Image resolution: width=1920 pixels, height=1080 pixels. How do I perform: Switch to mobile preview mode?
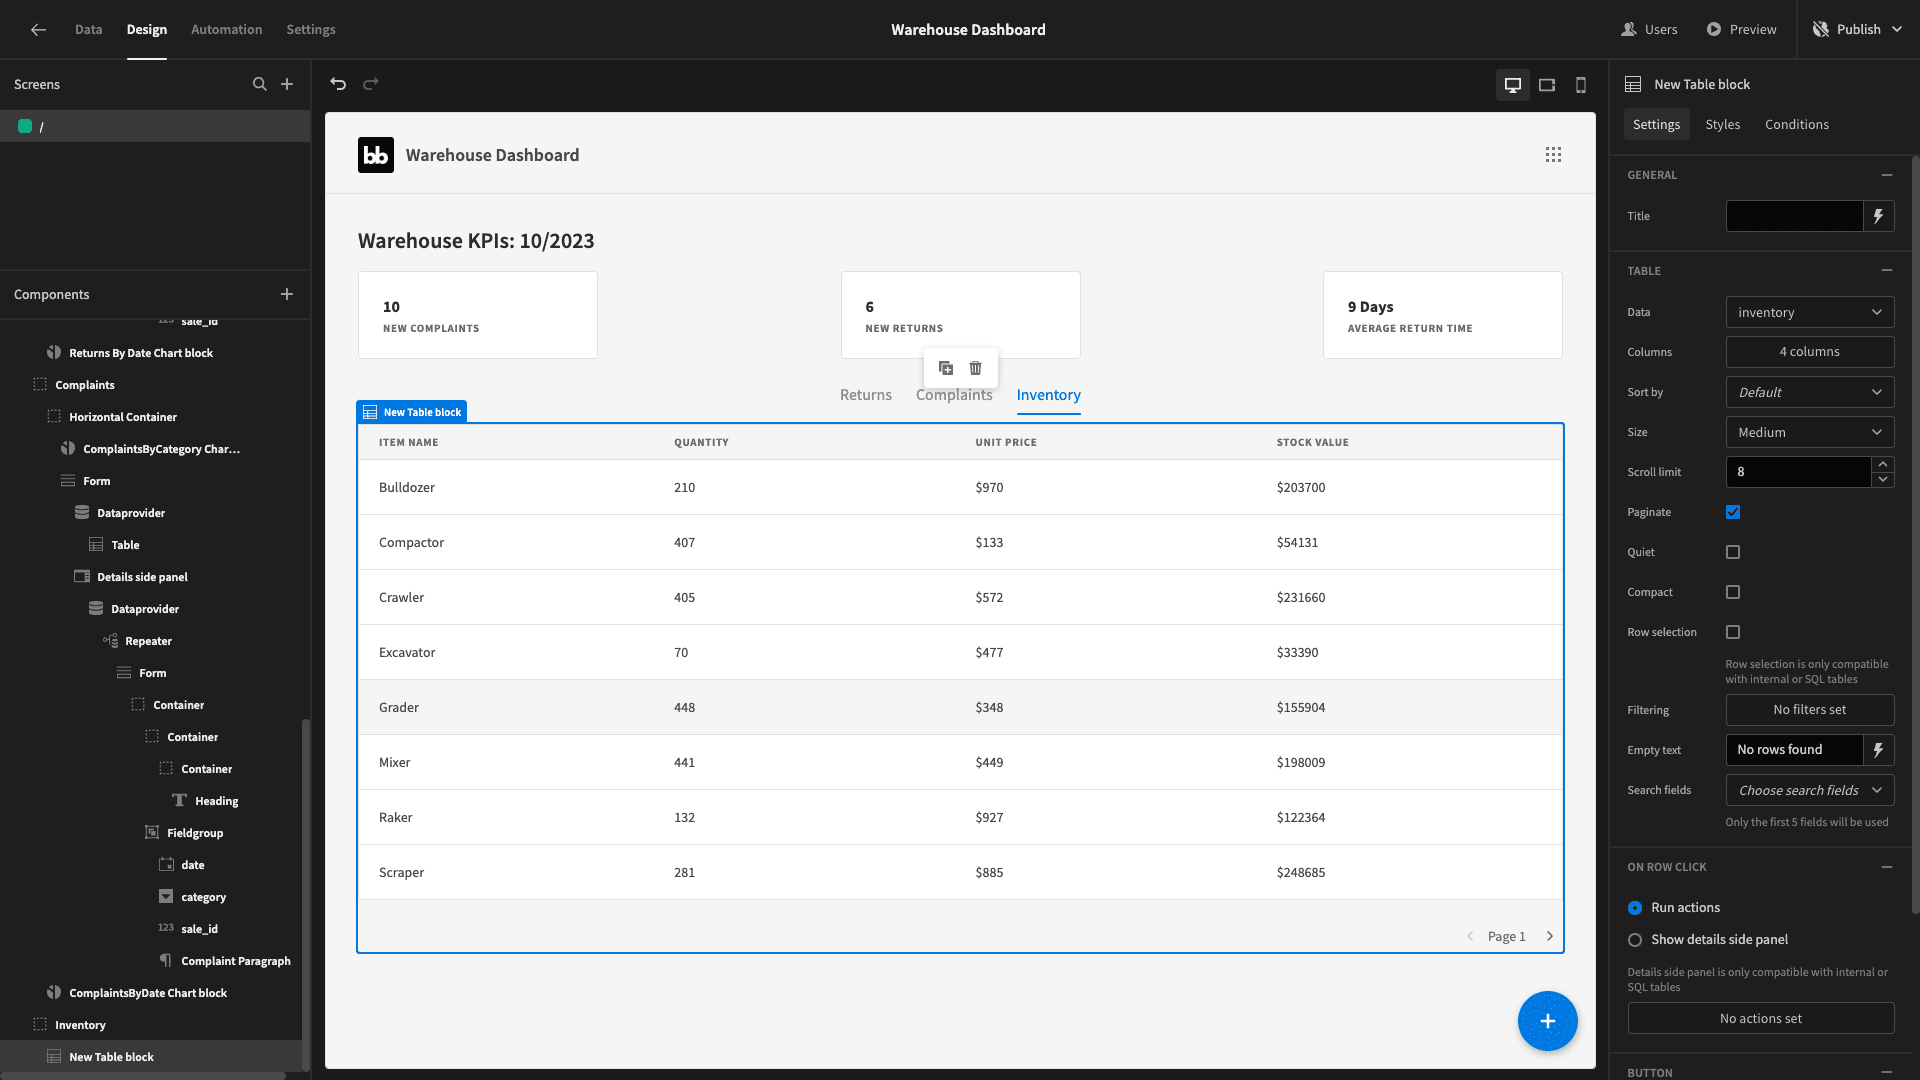[1581, 85]
